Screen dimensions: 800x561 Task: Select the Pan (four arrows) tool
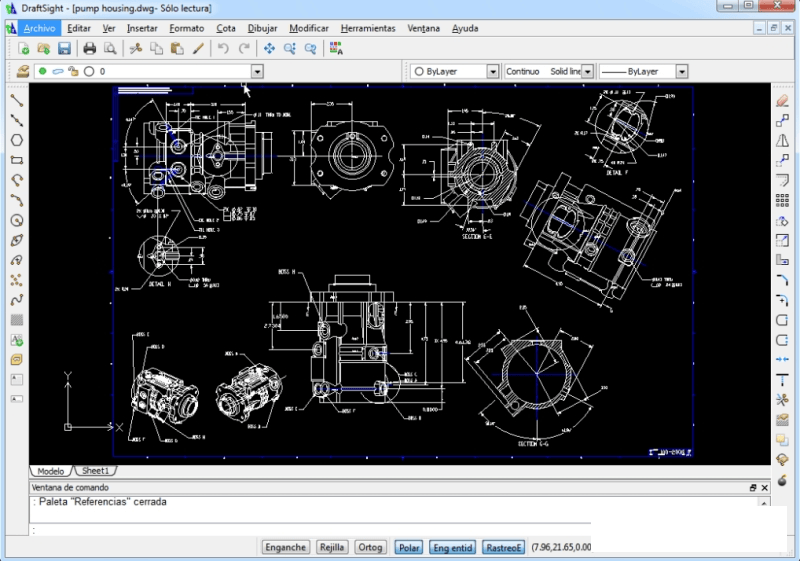[269, 48]
